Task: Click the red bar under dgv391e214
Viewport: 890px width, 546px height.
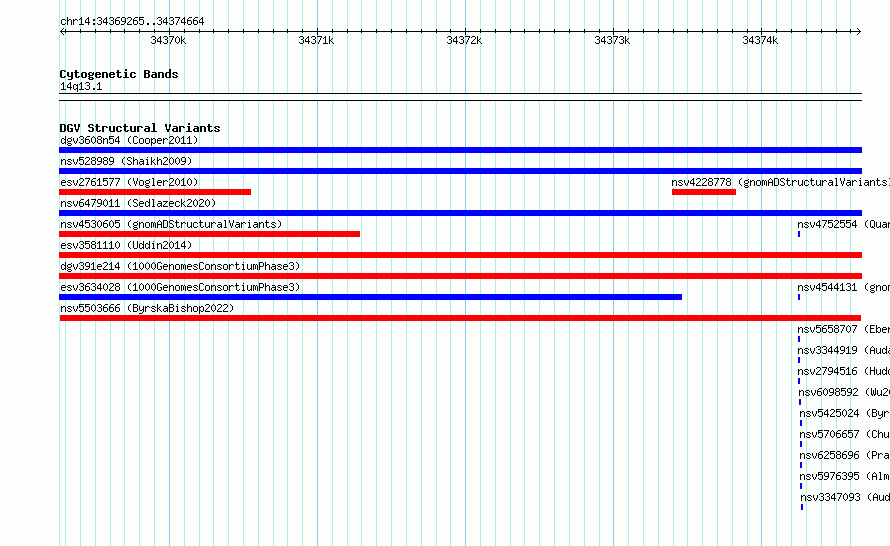Action: click(460, 276)
